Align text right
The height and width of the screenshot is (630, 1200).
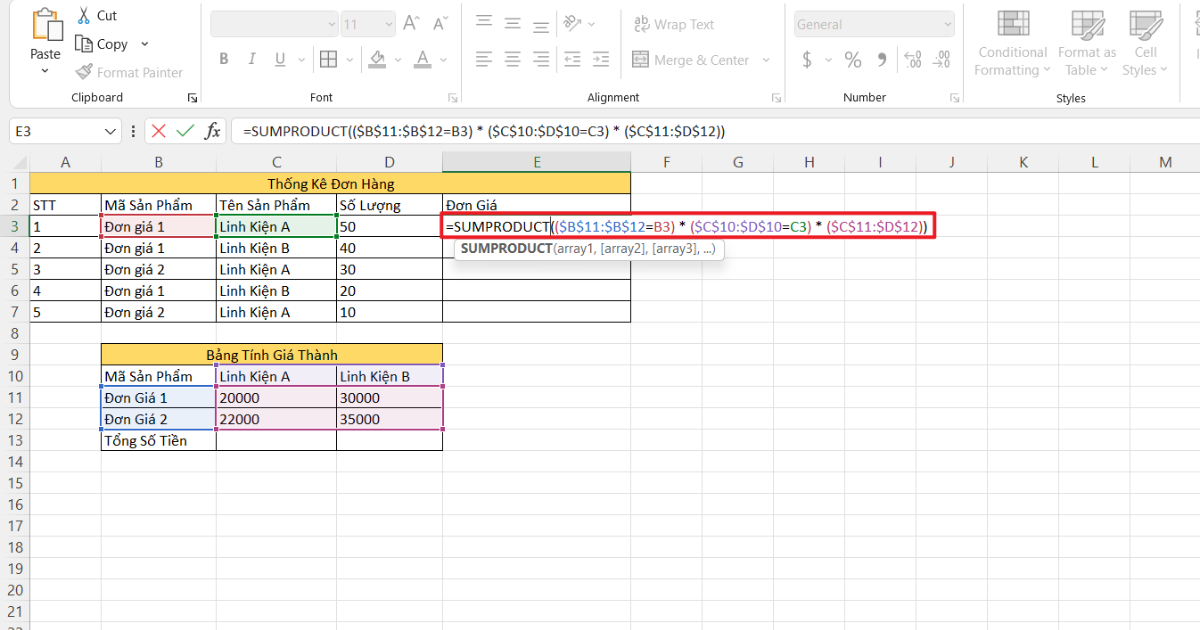(x=540, y=60)
